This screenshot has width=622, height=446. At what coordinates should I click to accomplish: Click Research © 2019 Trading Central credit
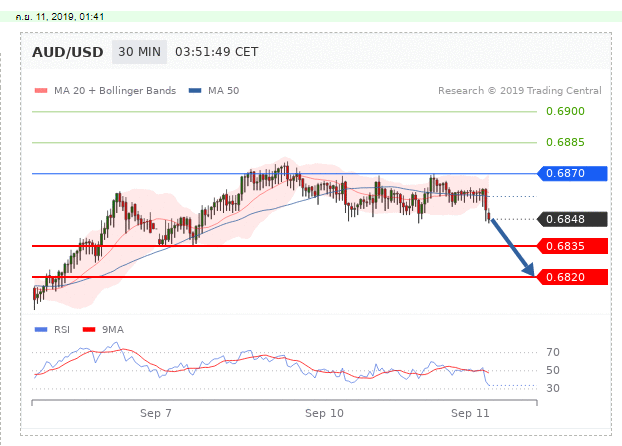click(520, 90)
